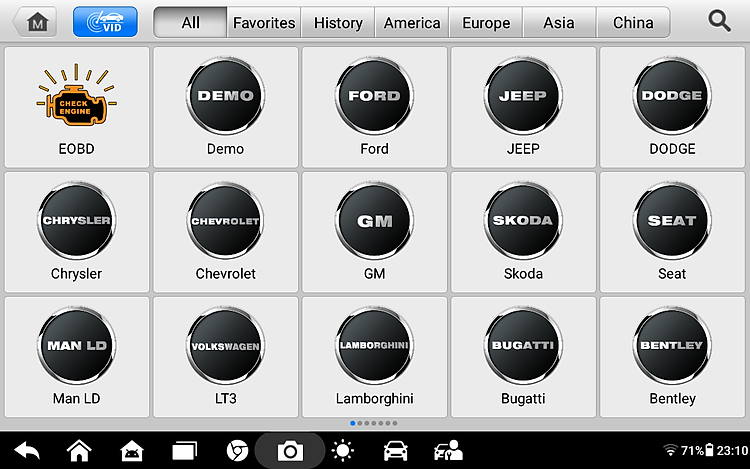The image size is (750, 469).
Task: Open the search magnifier
Action: 719,22
